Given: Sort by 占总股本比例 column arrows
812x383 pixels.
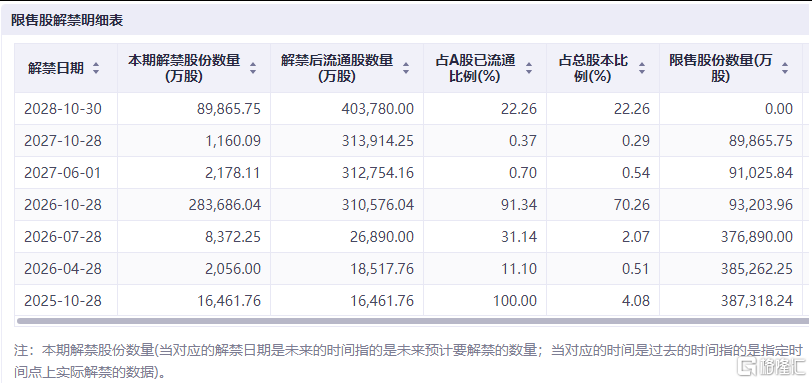Looking at the screenshot, I should tap(642, 68).
